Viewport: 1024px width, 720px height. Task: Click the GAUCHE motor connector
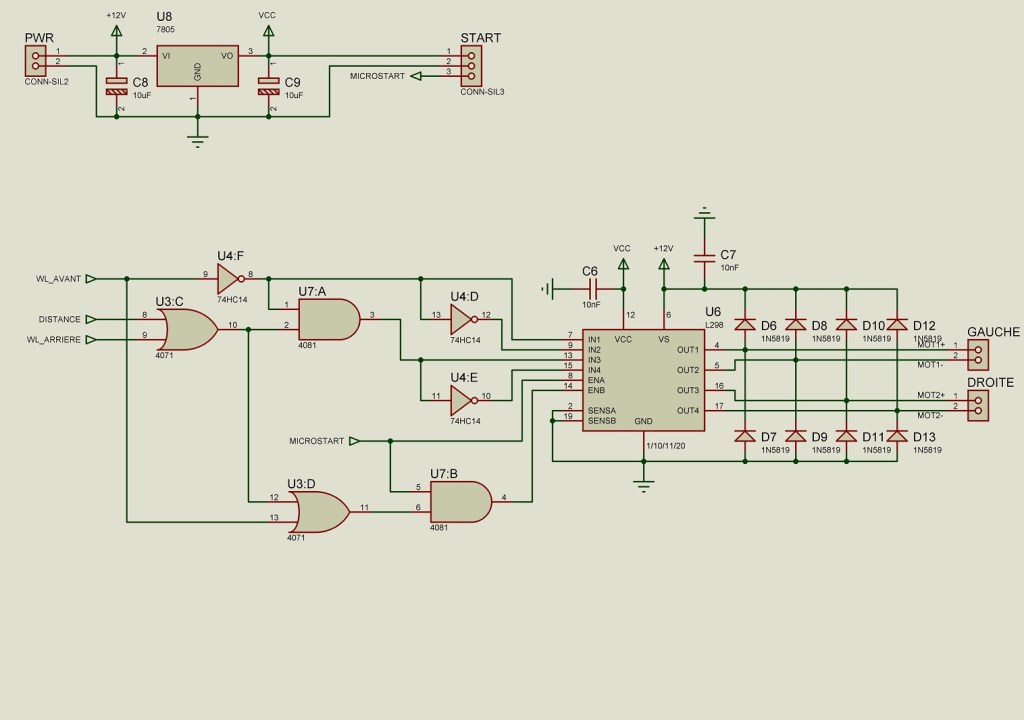pyautogui.click(x=977, y=354)
